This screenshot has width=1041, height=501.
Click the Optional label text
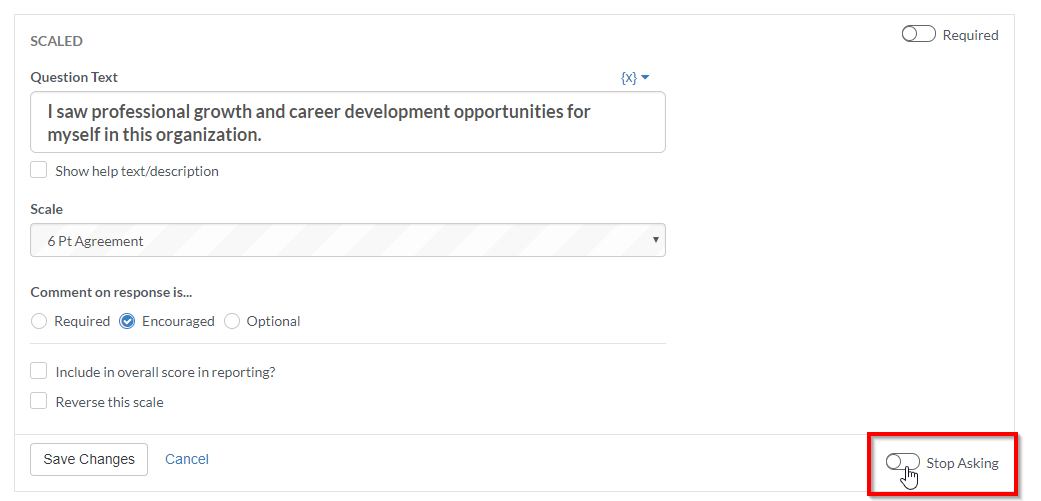pyautogui.click(x=273, y=322)
